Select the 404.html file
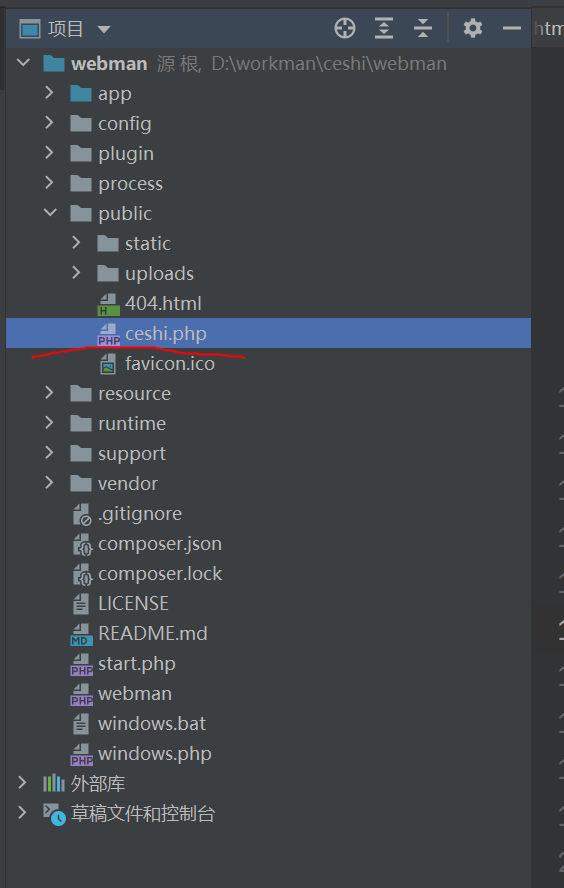Viewport: 564px width, 888px height. pos(163,304)
